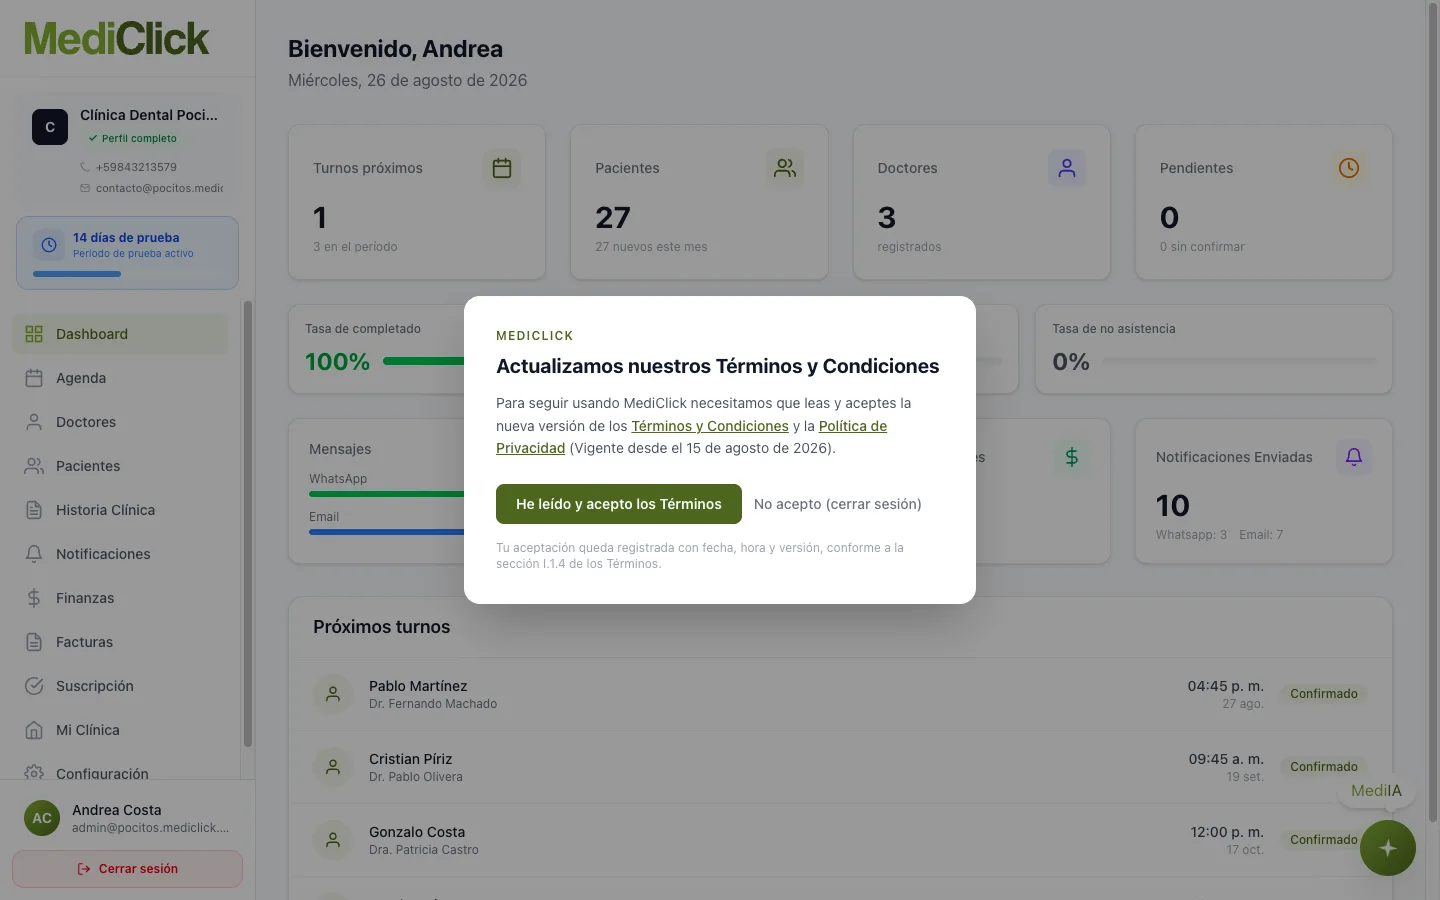Click the green dollar icon beside the modal
1440x900 pixels.
(1071, 457)
